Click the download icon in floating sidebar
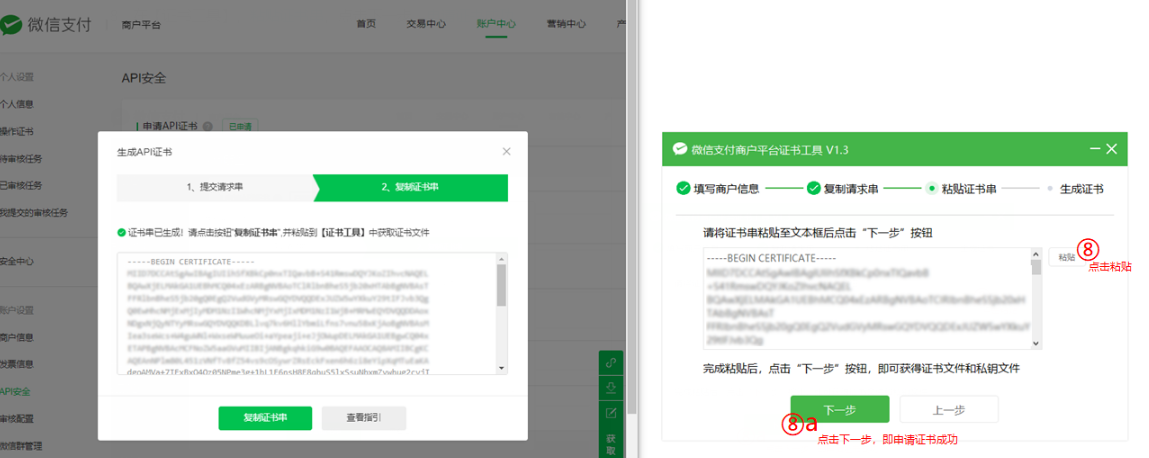Image resolution: width=1149 pixels, height=458 pixels. point(610,387)
